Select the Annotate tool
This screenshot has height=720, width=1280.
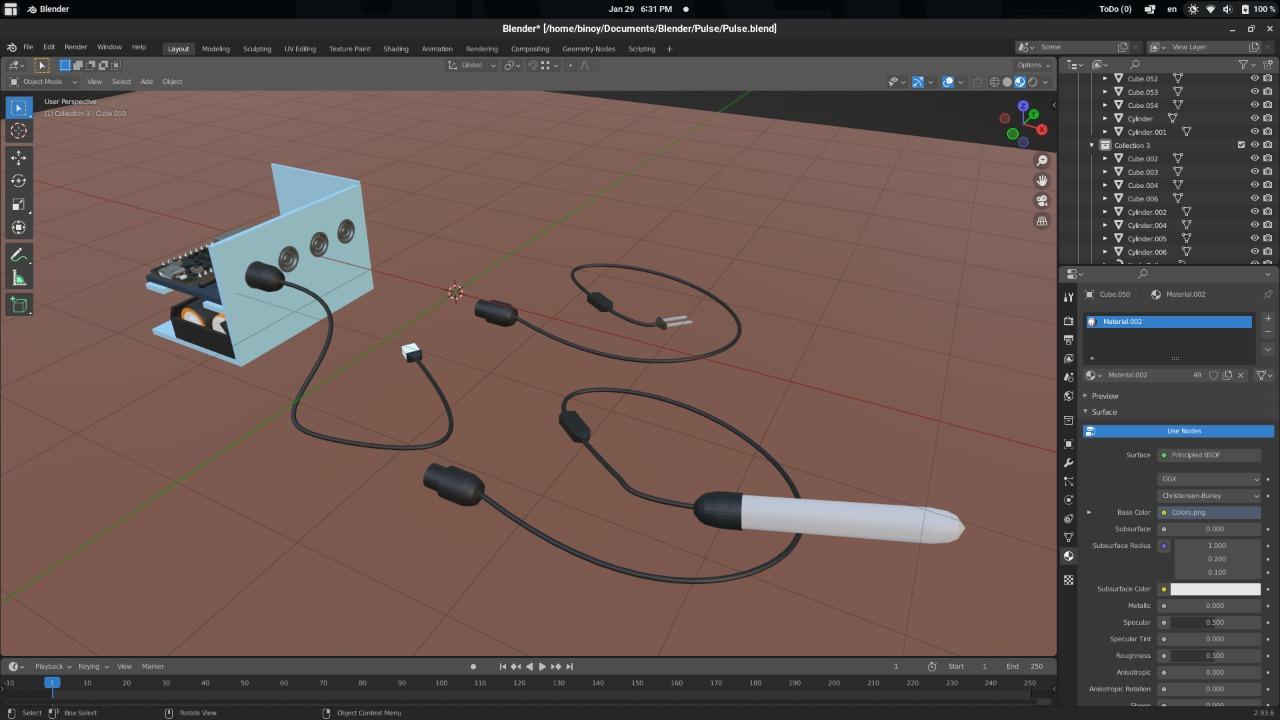18,255
